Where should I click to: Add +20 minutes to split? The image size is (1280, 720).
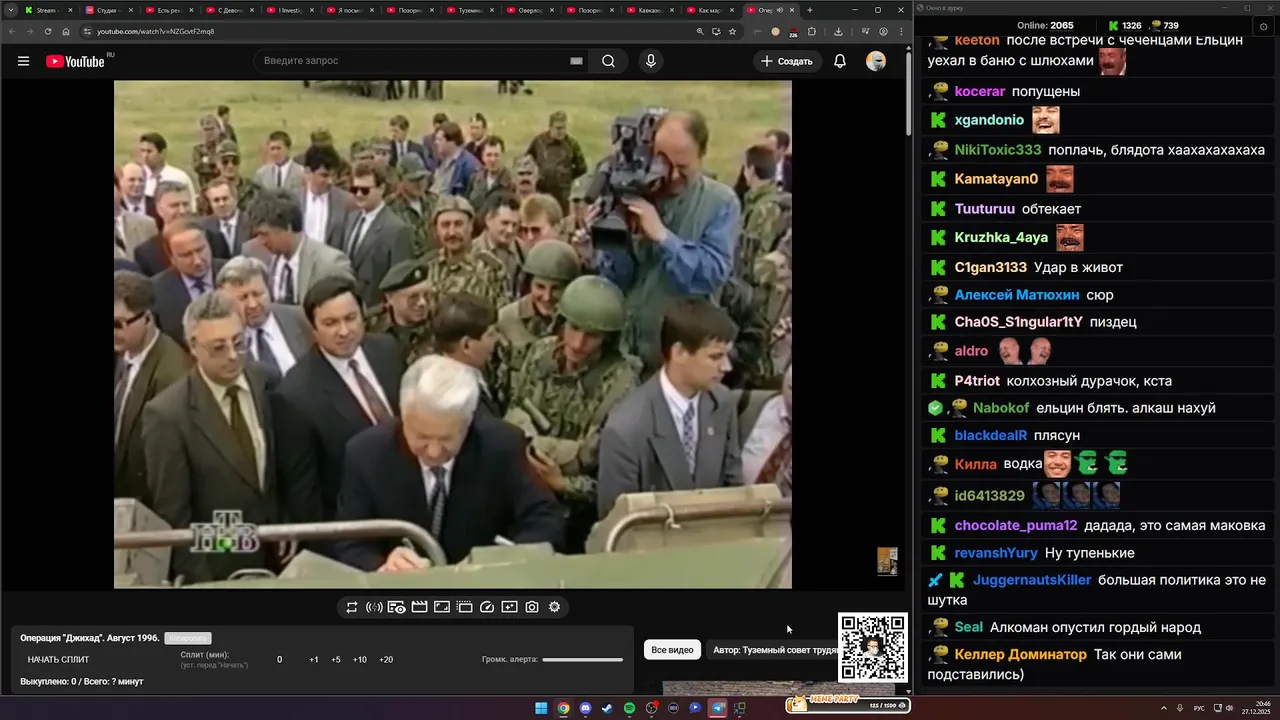(386, 660)
